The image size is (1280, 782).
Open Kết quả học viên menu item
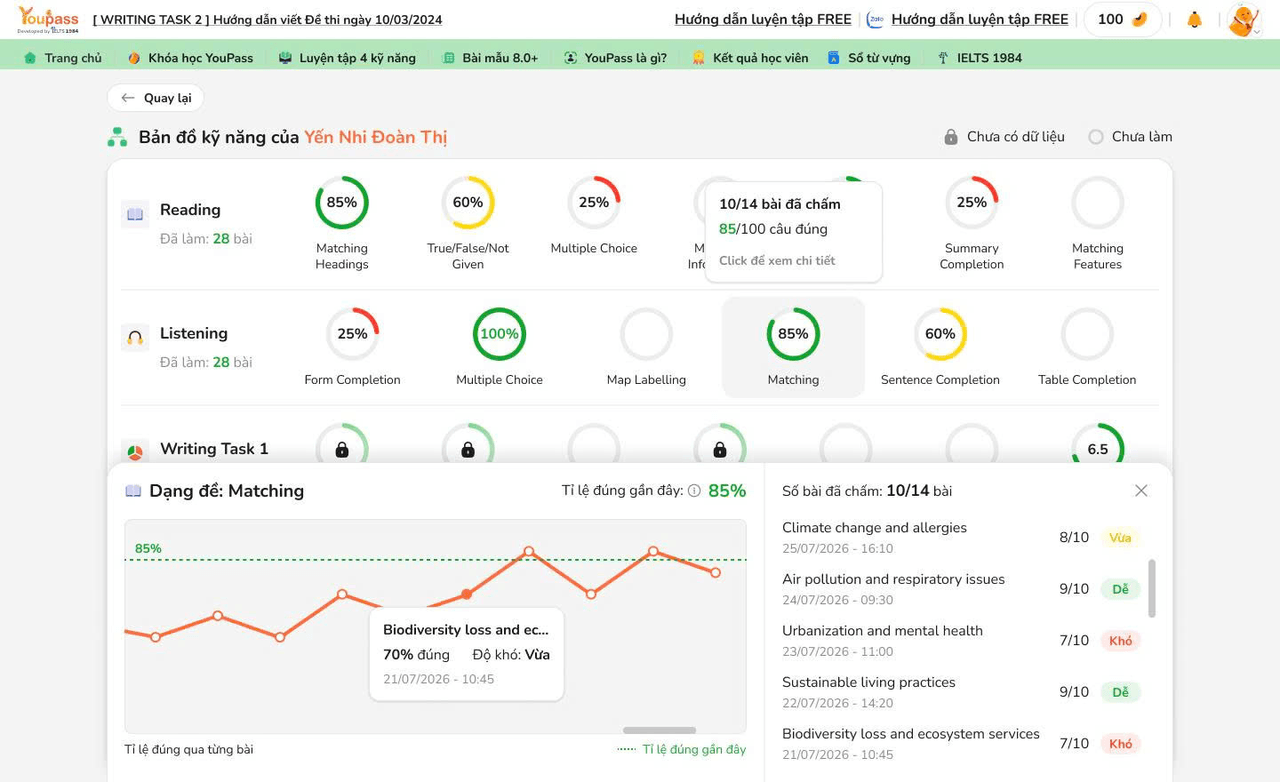750,58
